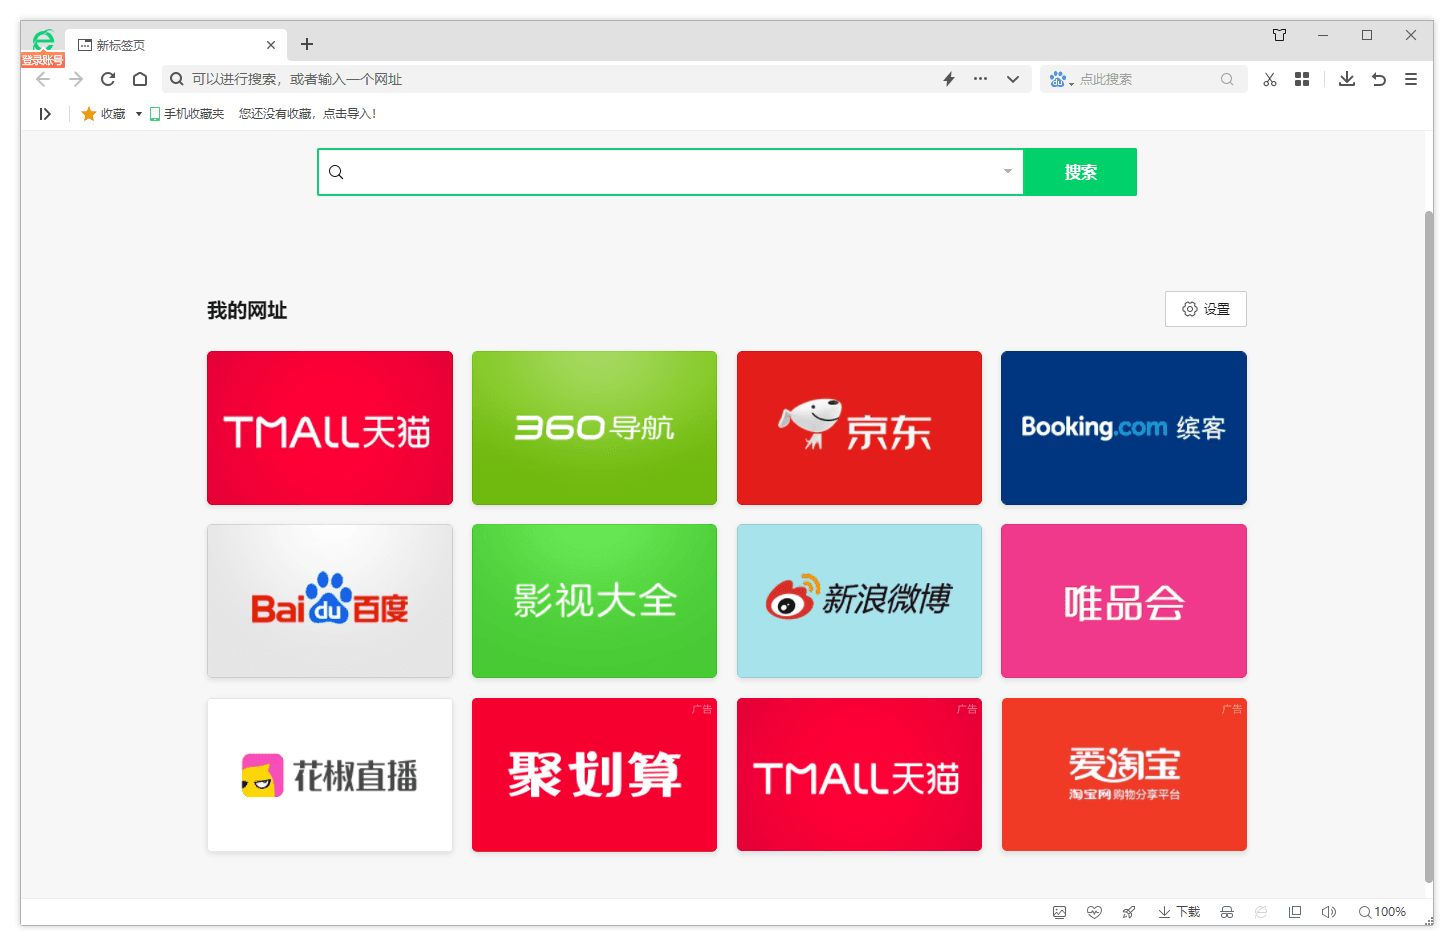Toggle the split-screen icon in status bar
This screenshot has width=1454, height=946.
pyautogui.click(x=1295, y=911)
